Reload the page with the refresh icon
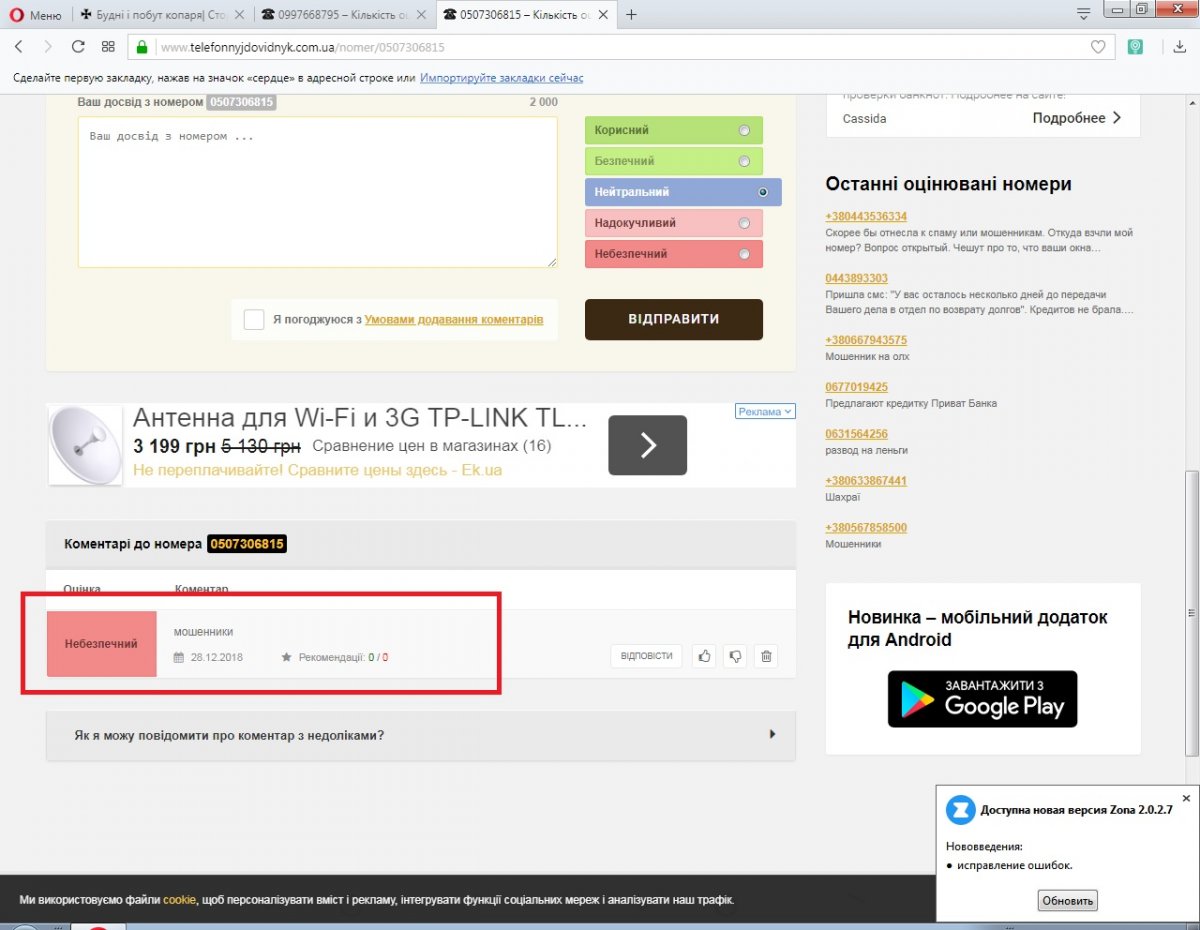Viewport: 1200px width, 930px height. (x=78, y=47)
